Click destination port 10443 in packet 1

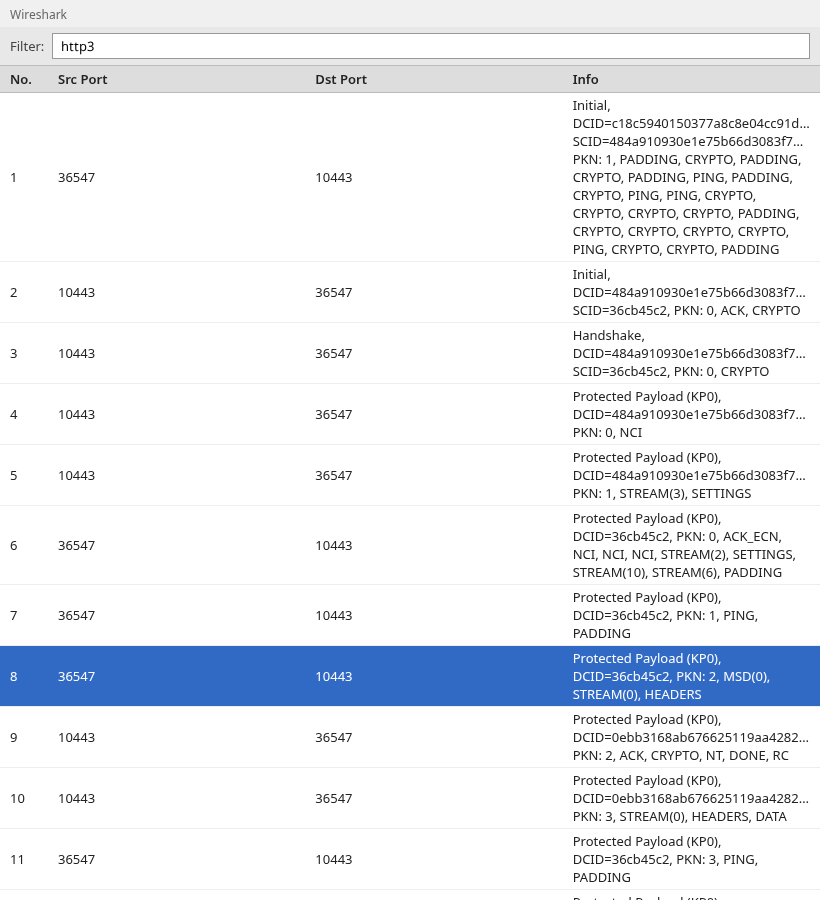click(x=333, y=177)
